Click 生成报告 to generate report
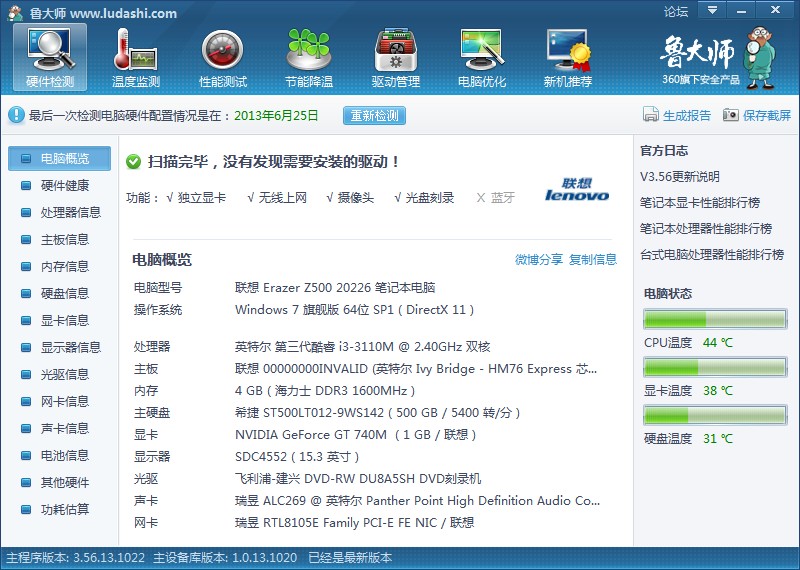The width and height of the screenshot is (800, 570). 687,115
